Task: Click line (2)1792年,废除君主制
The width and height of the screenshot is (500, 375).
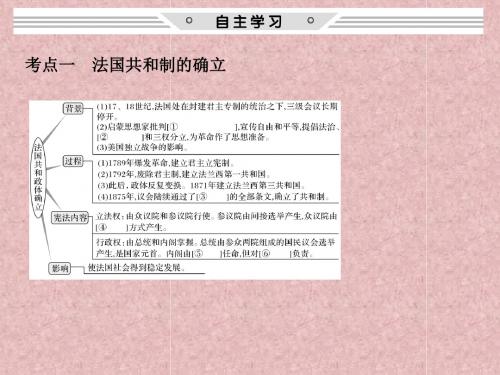Action: 184,174
